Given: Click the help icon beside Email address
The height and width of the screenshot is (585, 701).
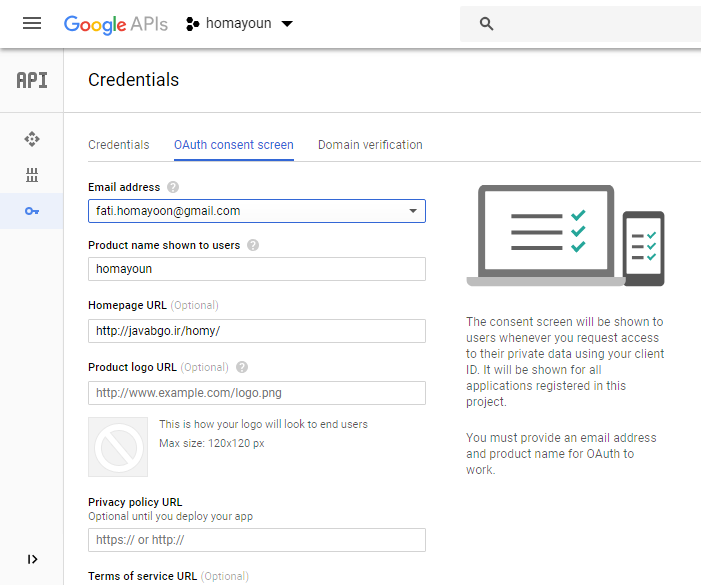Looking at the screenshot, I should click(173, 187).
